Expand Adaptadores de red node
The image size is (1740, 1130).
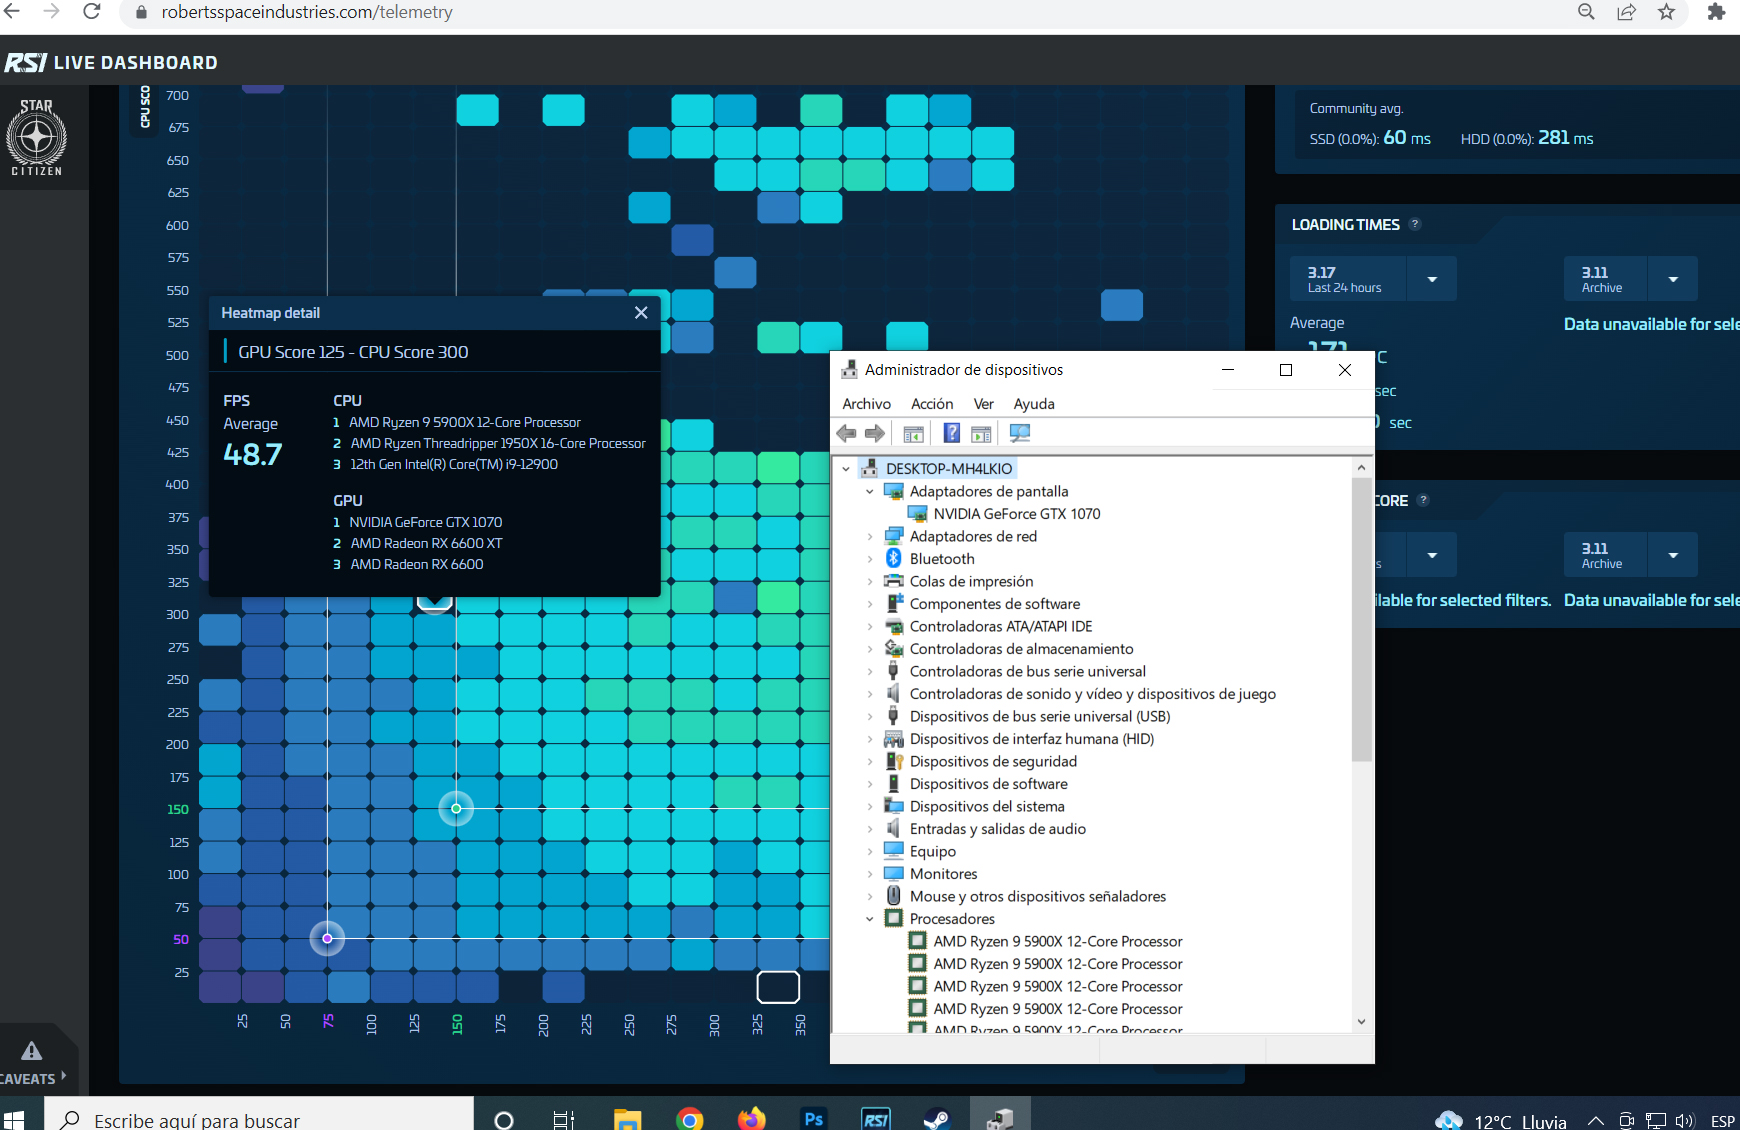(870, 536)
